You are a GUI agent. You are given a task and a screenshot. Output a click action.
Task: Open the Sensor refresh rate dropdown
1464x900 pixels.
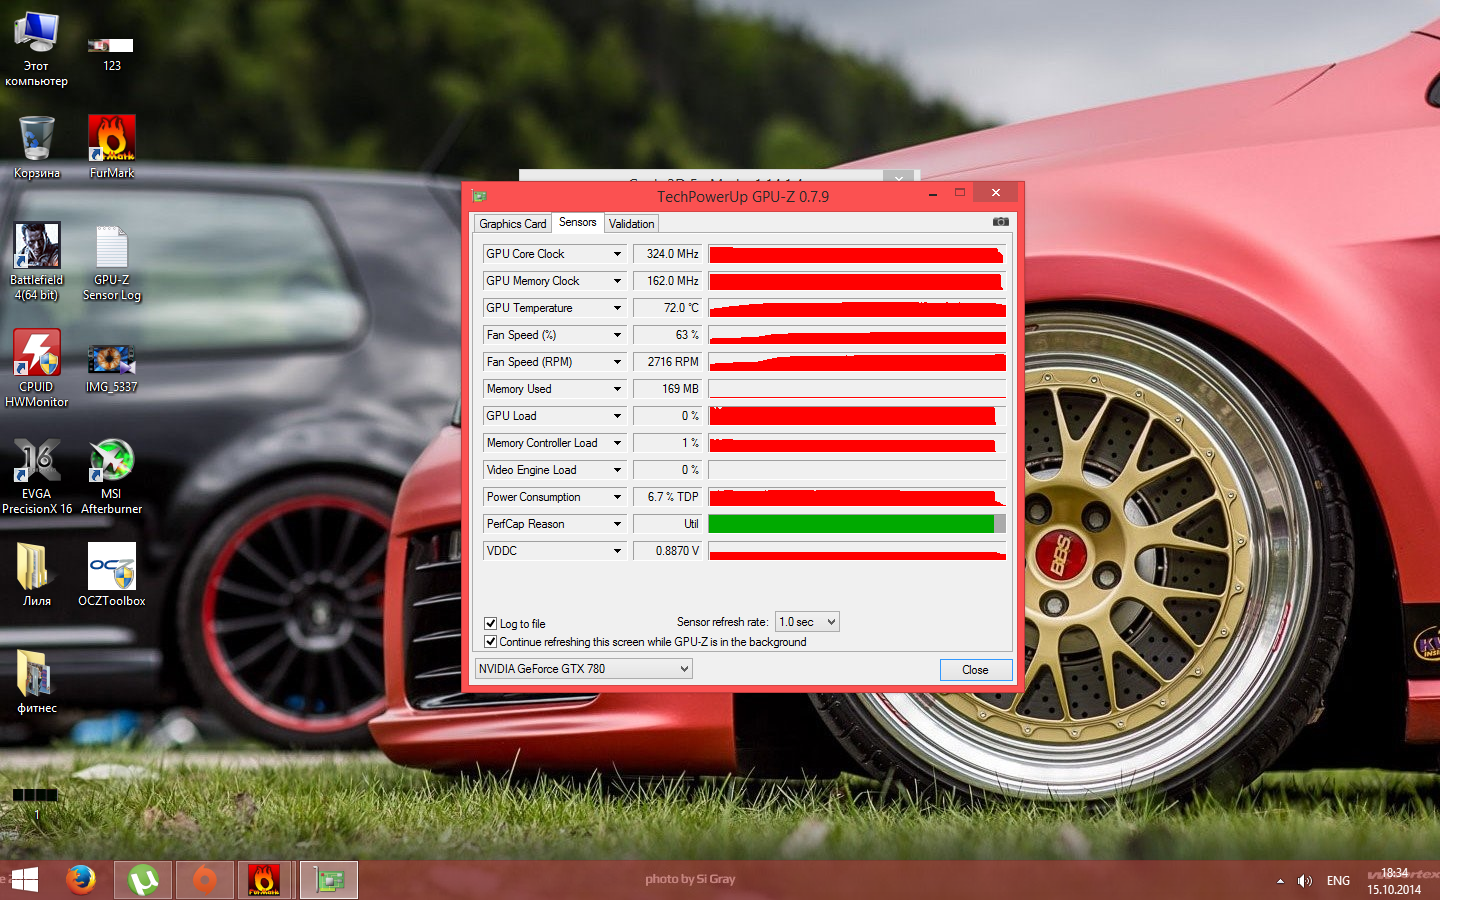pyautogui.click(x=807, y=622)
